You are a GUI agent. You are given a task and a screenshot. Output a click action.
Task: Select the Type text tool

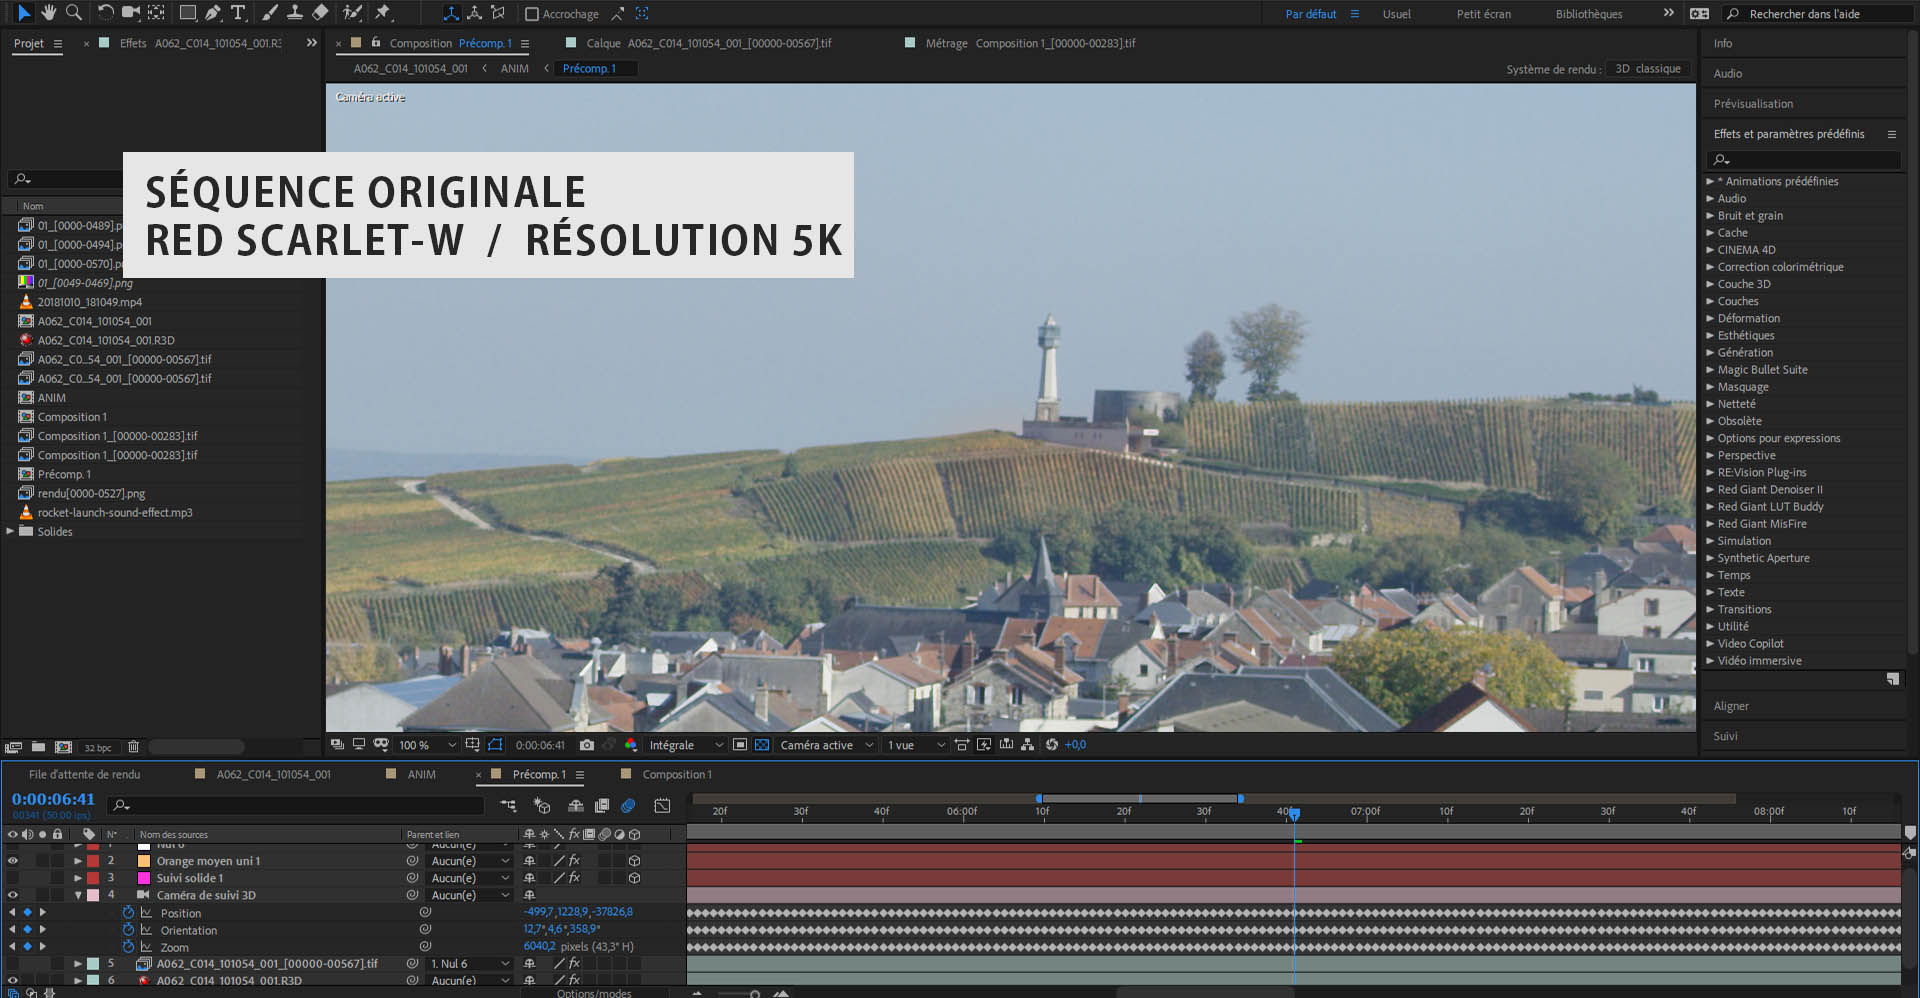click(238, 13)
